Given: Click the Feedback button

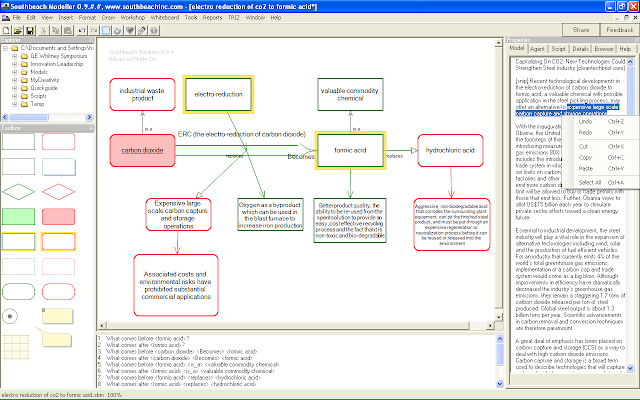Looking at the screenshot, I should tap(620, 30).
